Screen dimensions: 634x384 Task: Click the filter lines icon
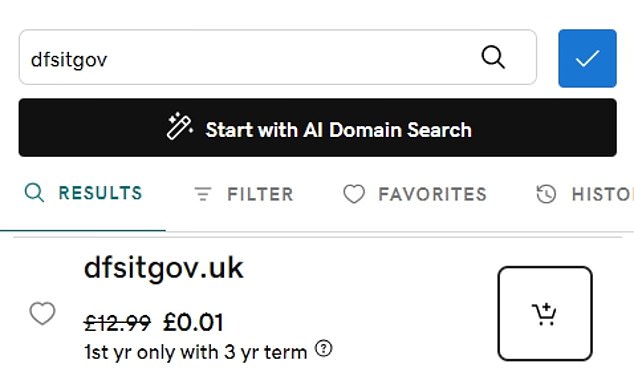tap(203, 194)
